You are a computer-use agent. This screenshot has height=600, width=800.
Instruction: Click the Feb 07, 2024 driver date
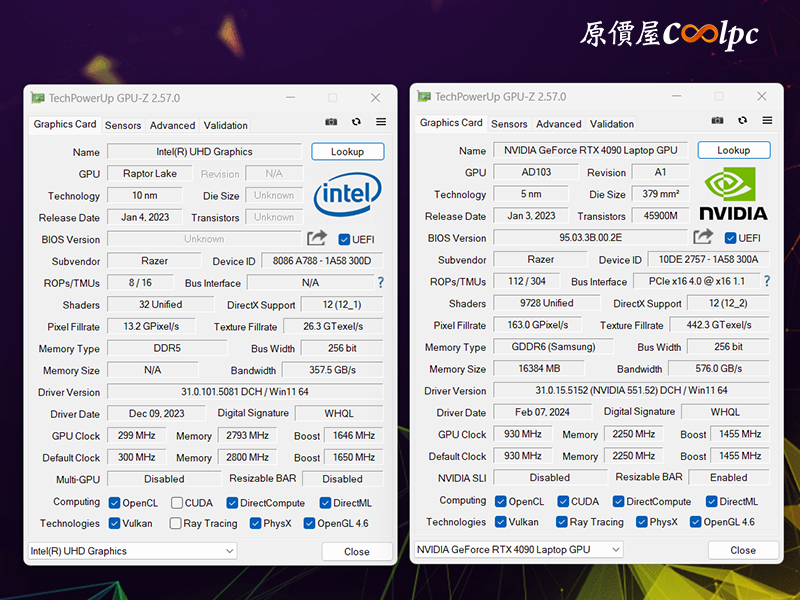click(542, 412)
